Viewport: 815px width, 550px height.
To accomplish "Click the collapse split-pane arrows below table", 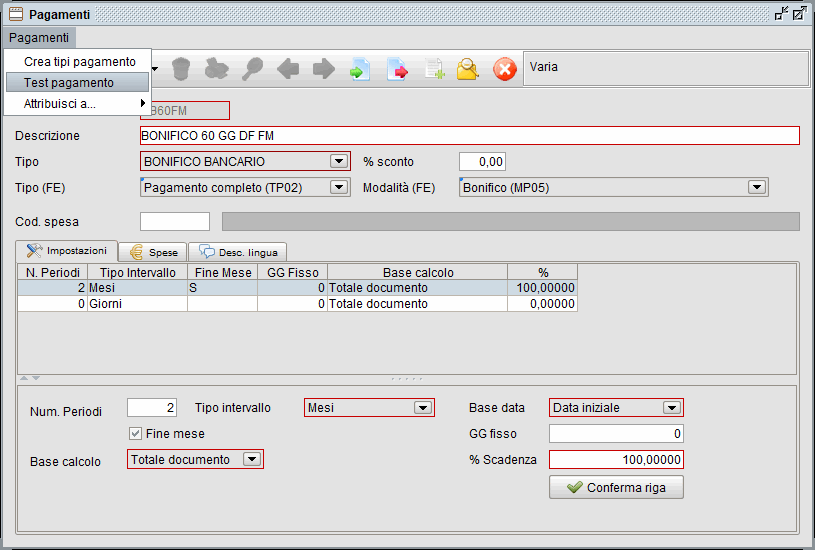I will [30, 378].
